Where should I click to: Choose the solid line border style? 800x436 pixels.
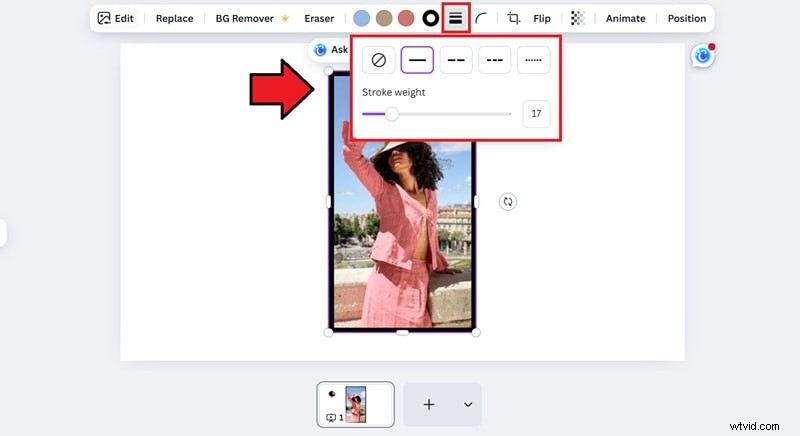[x=417, y=60]
